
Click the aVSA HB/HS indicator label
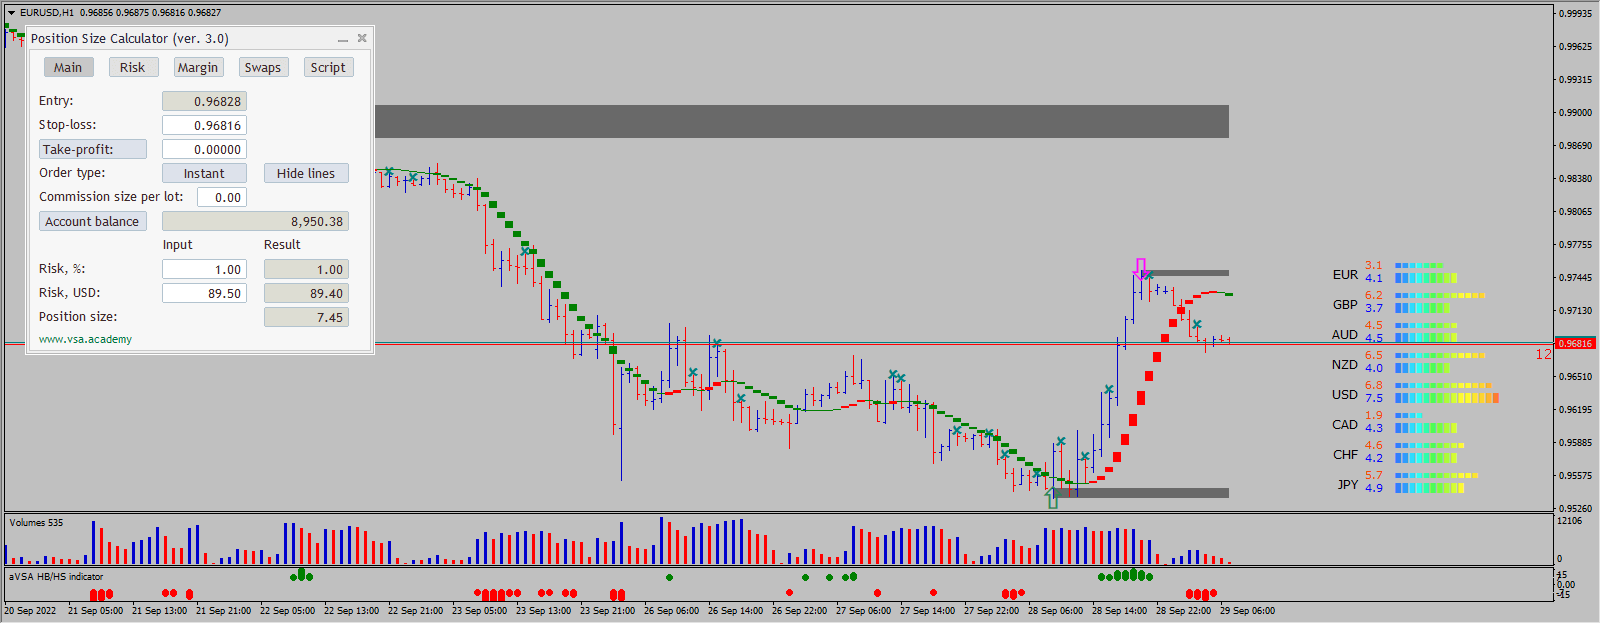56,576
